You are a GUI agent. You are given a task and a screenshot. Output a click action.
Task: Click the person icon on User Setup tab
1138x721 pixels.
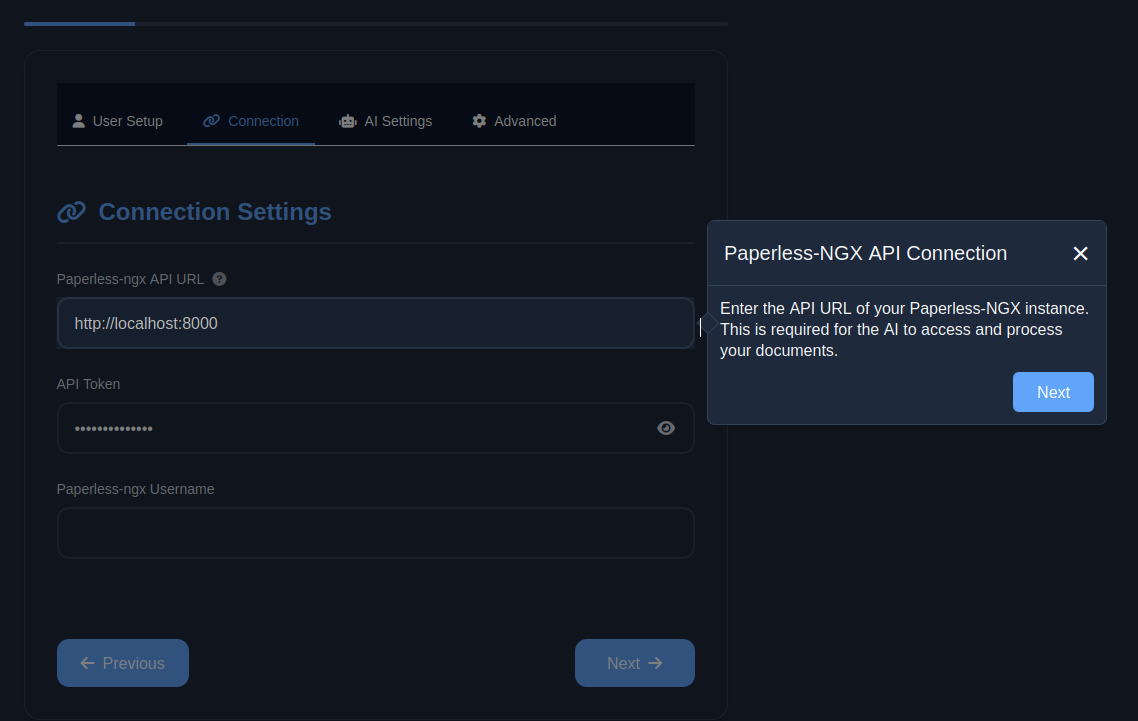coord(78,121)
